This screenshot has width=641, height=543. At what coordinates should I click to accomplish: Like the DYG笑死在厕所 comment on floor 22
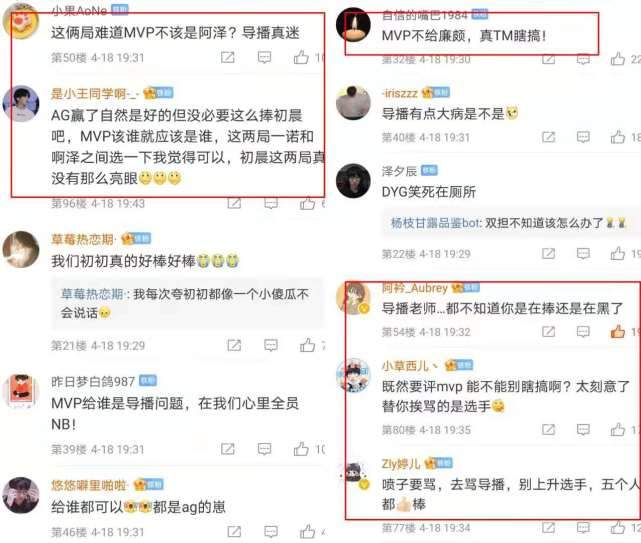pyautogui.click(x=618, y=254)
